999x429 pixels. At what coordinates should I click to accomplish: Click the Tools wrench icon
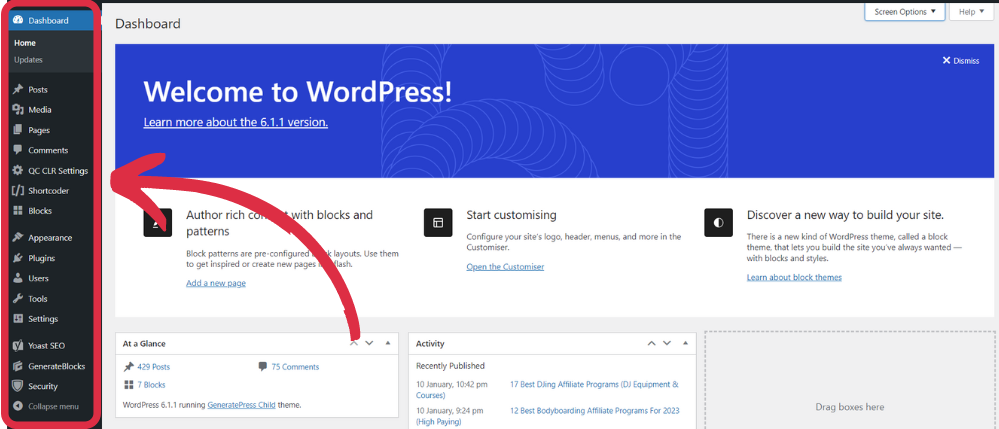point(18,299)
